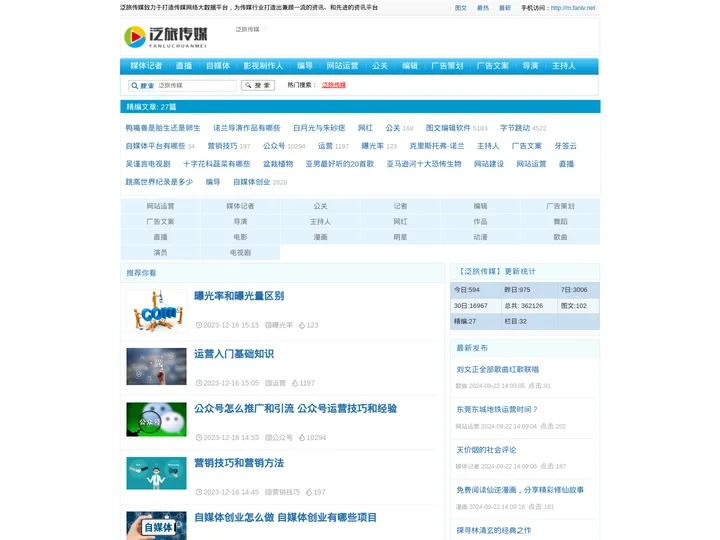Click the COM thumbnail of the 曝光率 article
This screenshot has width=720, height=540.
tap(156, 311)
